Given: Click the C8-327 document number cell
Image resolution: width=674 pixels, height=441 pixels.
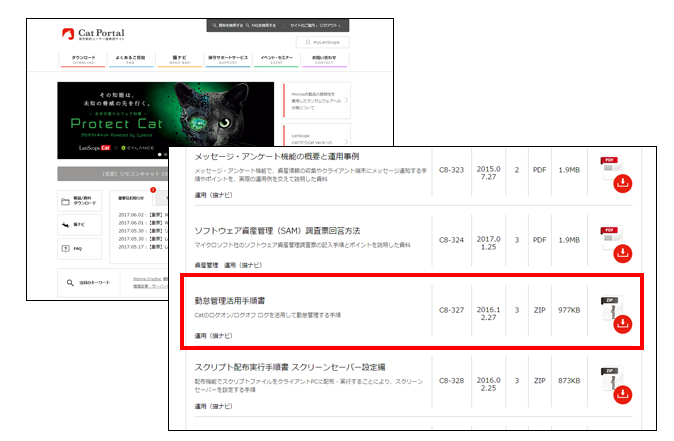Looking at the screenshot, I should pos(451,310).
